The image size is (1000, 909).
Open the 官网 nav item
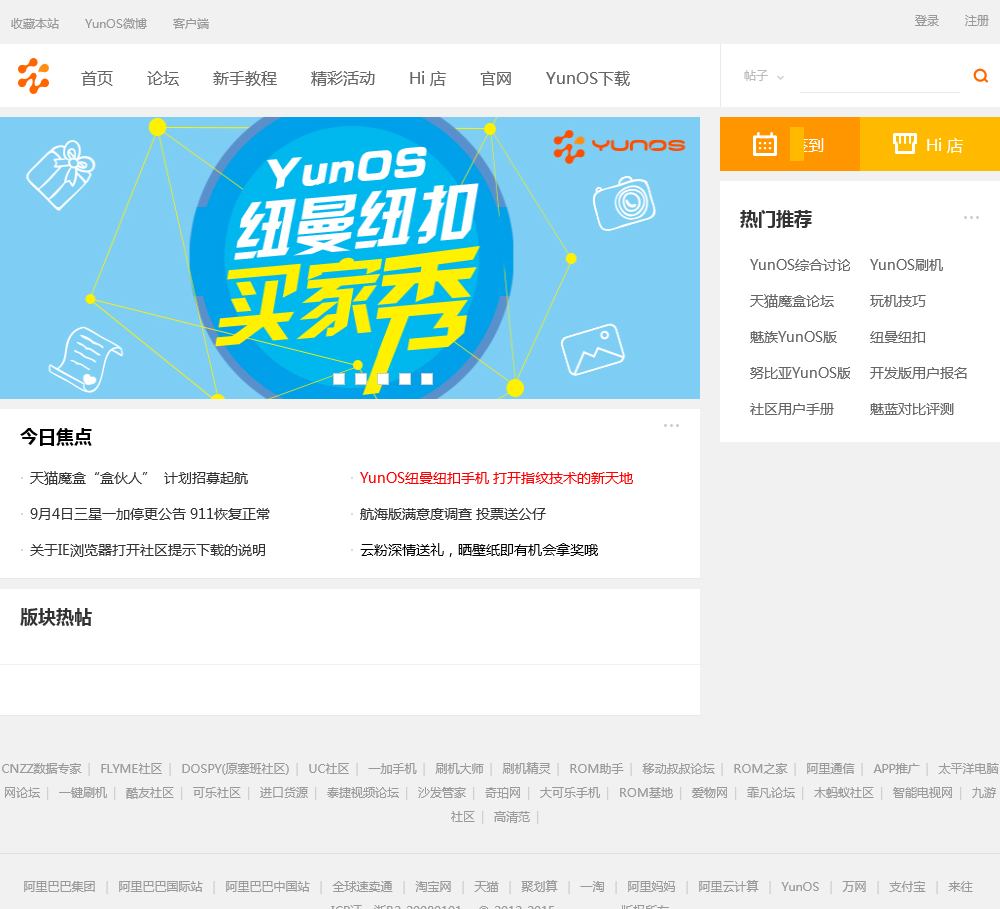[x=496, y=78]
